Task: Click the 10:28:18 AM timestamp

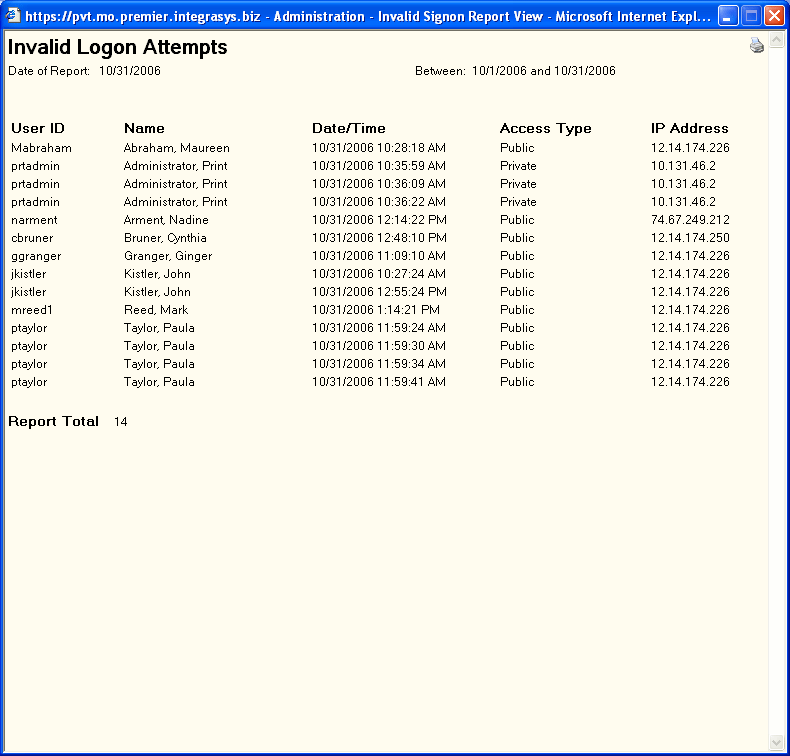Action: click(379, 148)
